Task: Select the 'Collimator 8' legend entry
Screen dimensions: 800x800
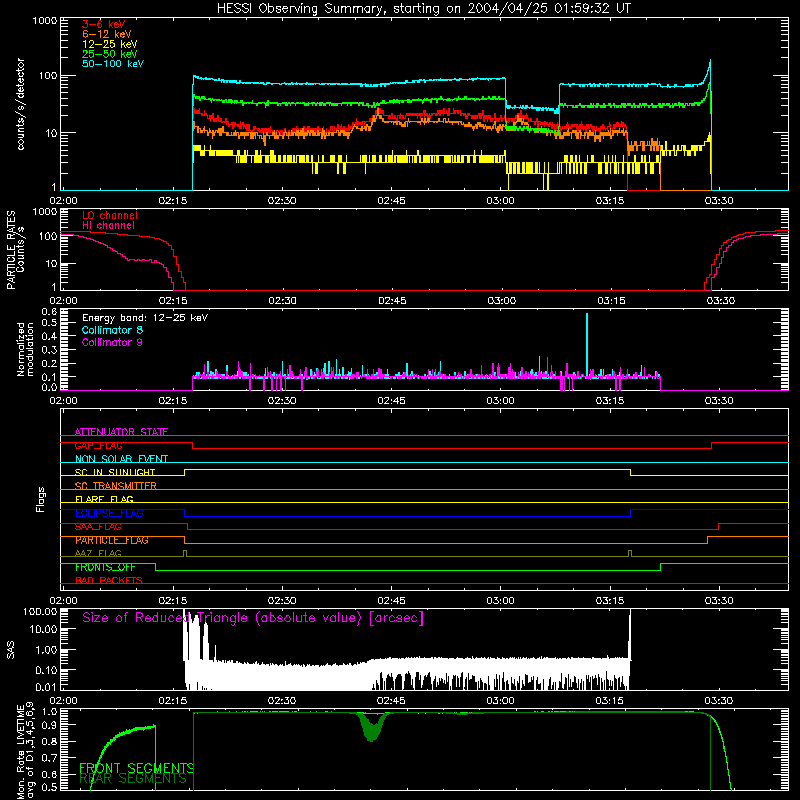Action: click(x=112, y=330)
